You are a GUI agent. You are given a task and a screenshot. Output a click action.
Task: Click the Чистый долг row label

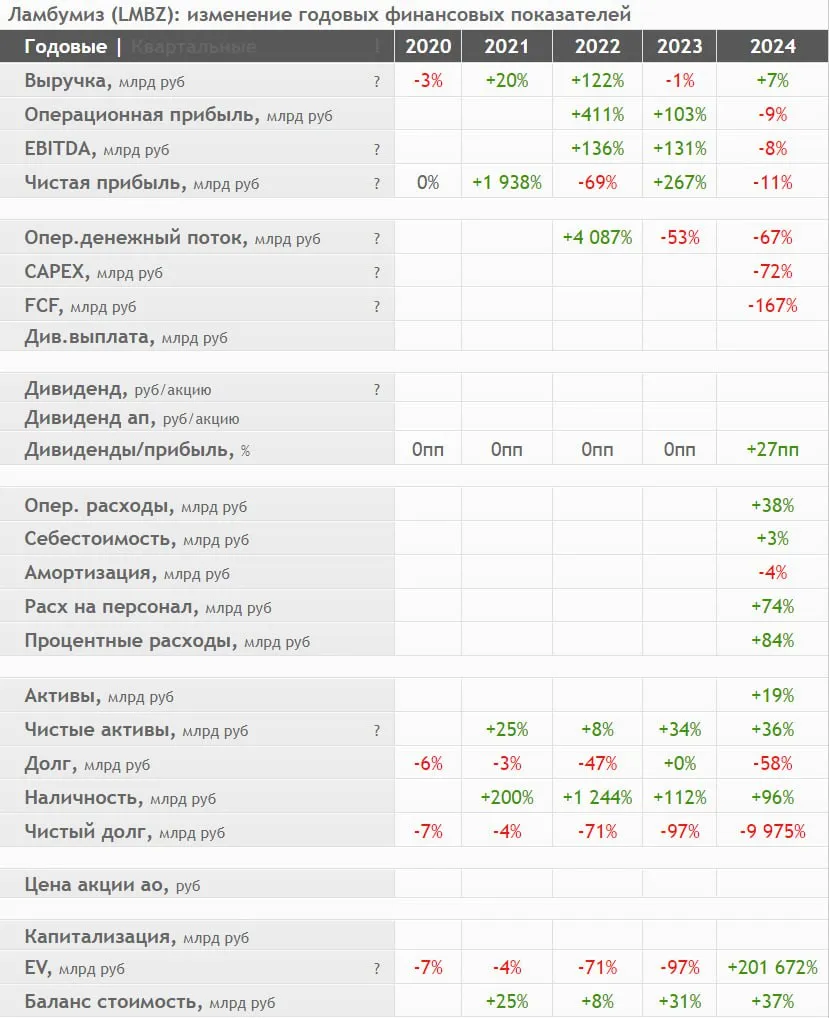88,832
